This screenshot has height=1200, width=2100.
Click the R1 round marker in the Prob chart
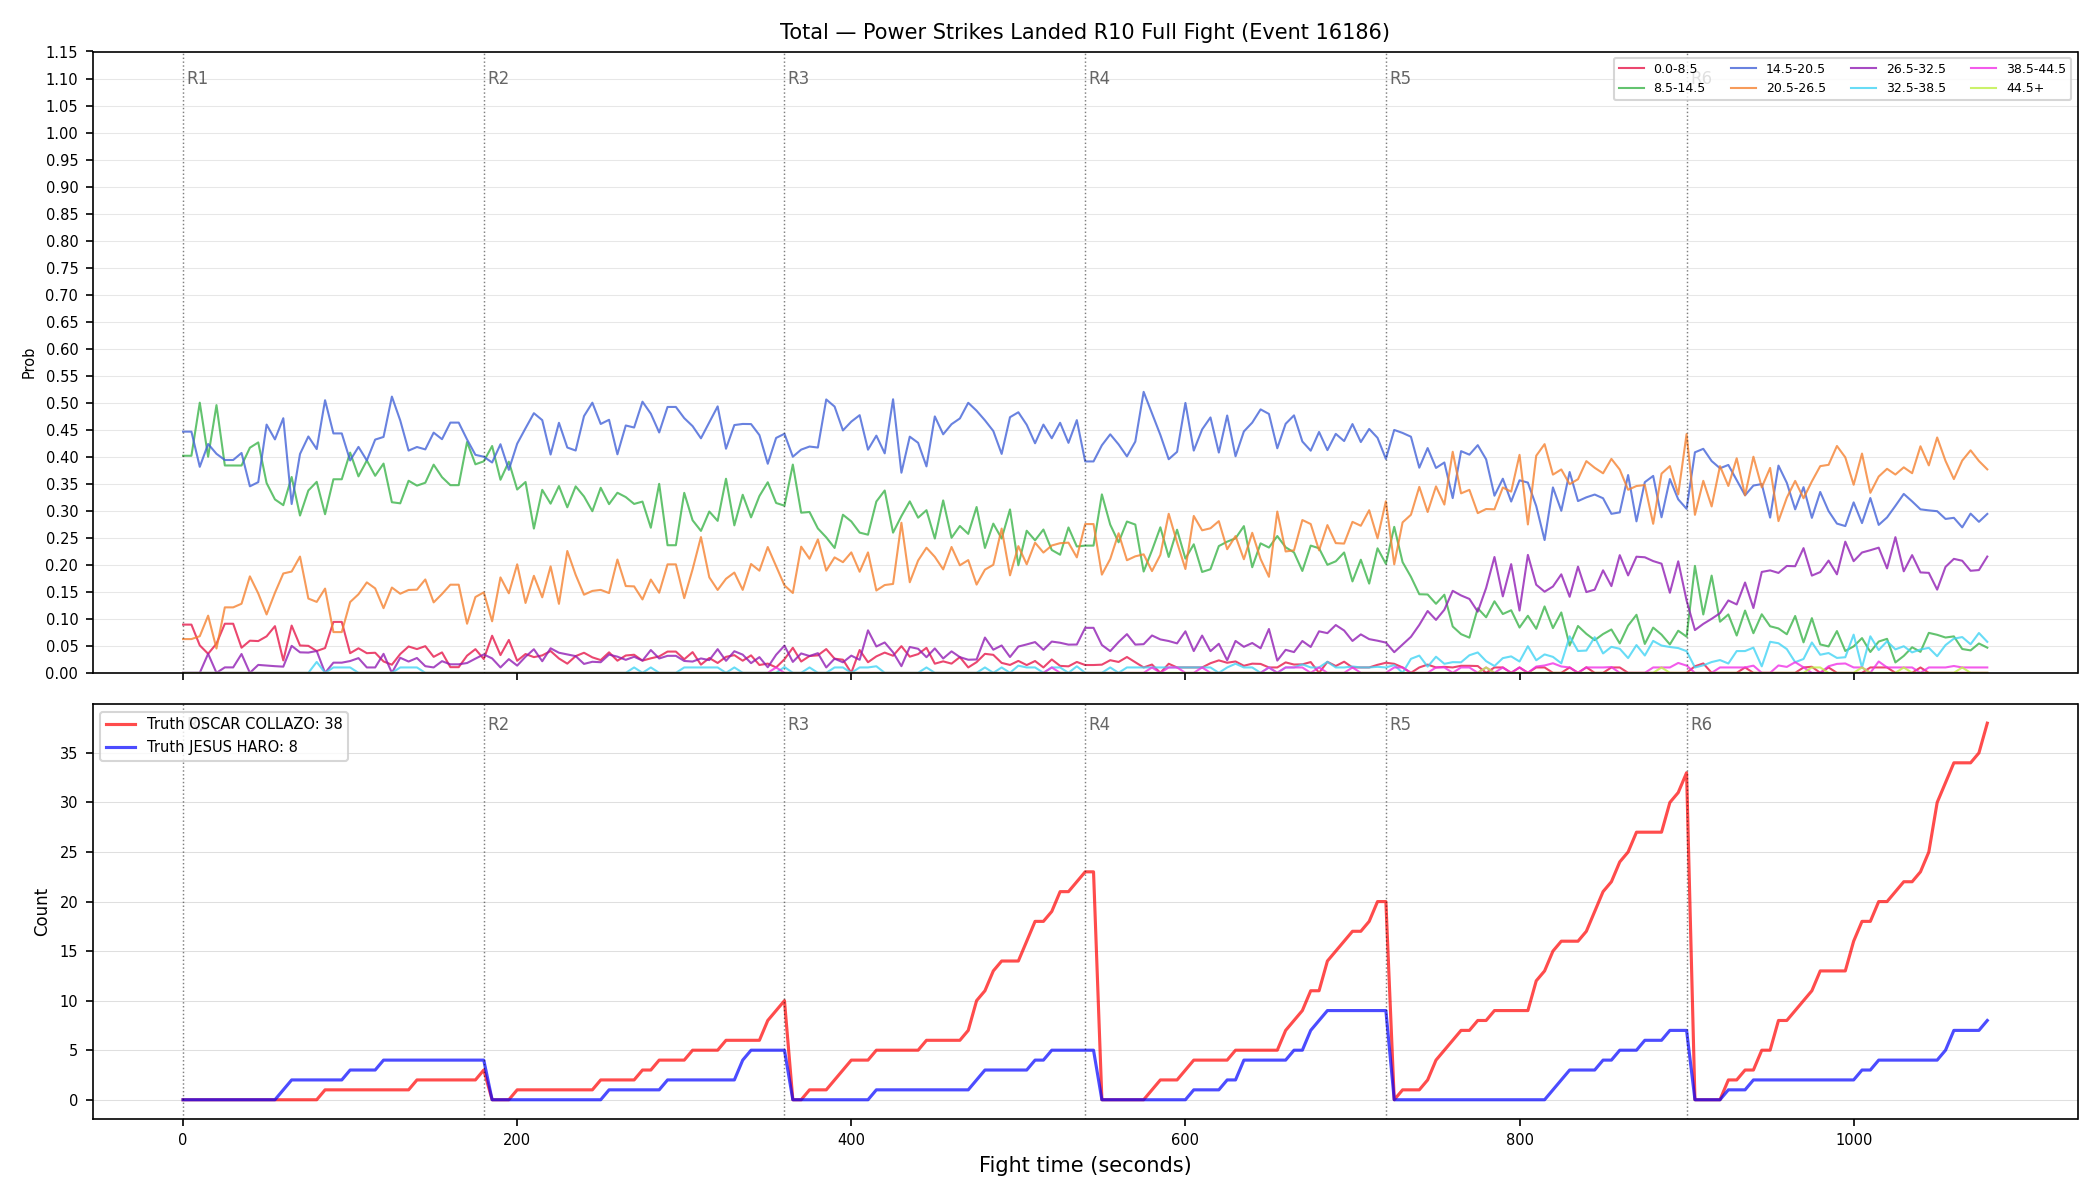click(197, 78)
